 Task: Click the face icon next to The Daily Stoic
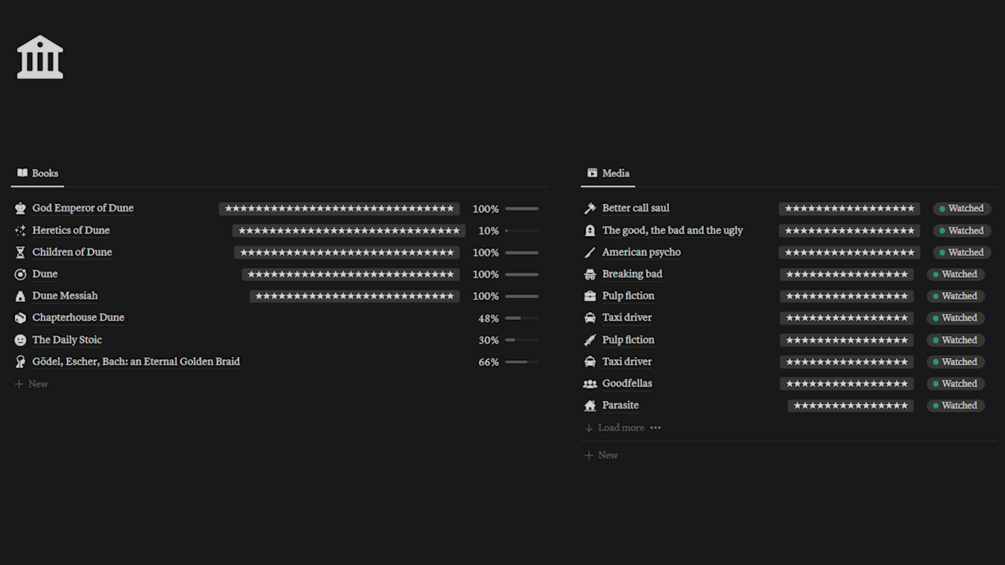click(20, 341)
